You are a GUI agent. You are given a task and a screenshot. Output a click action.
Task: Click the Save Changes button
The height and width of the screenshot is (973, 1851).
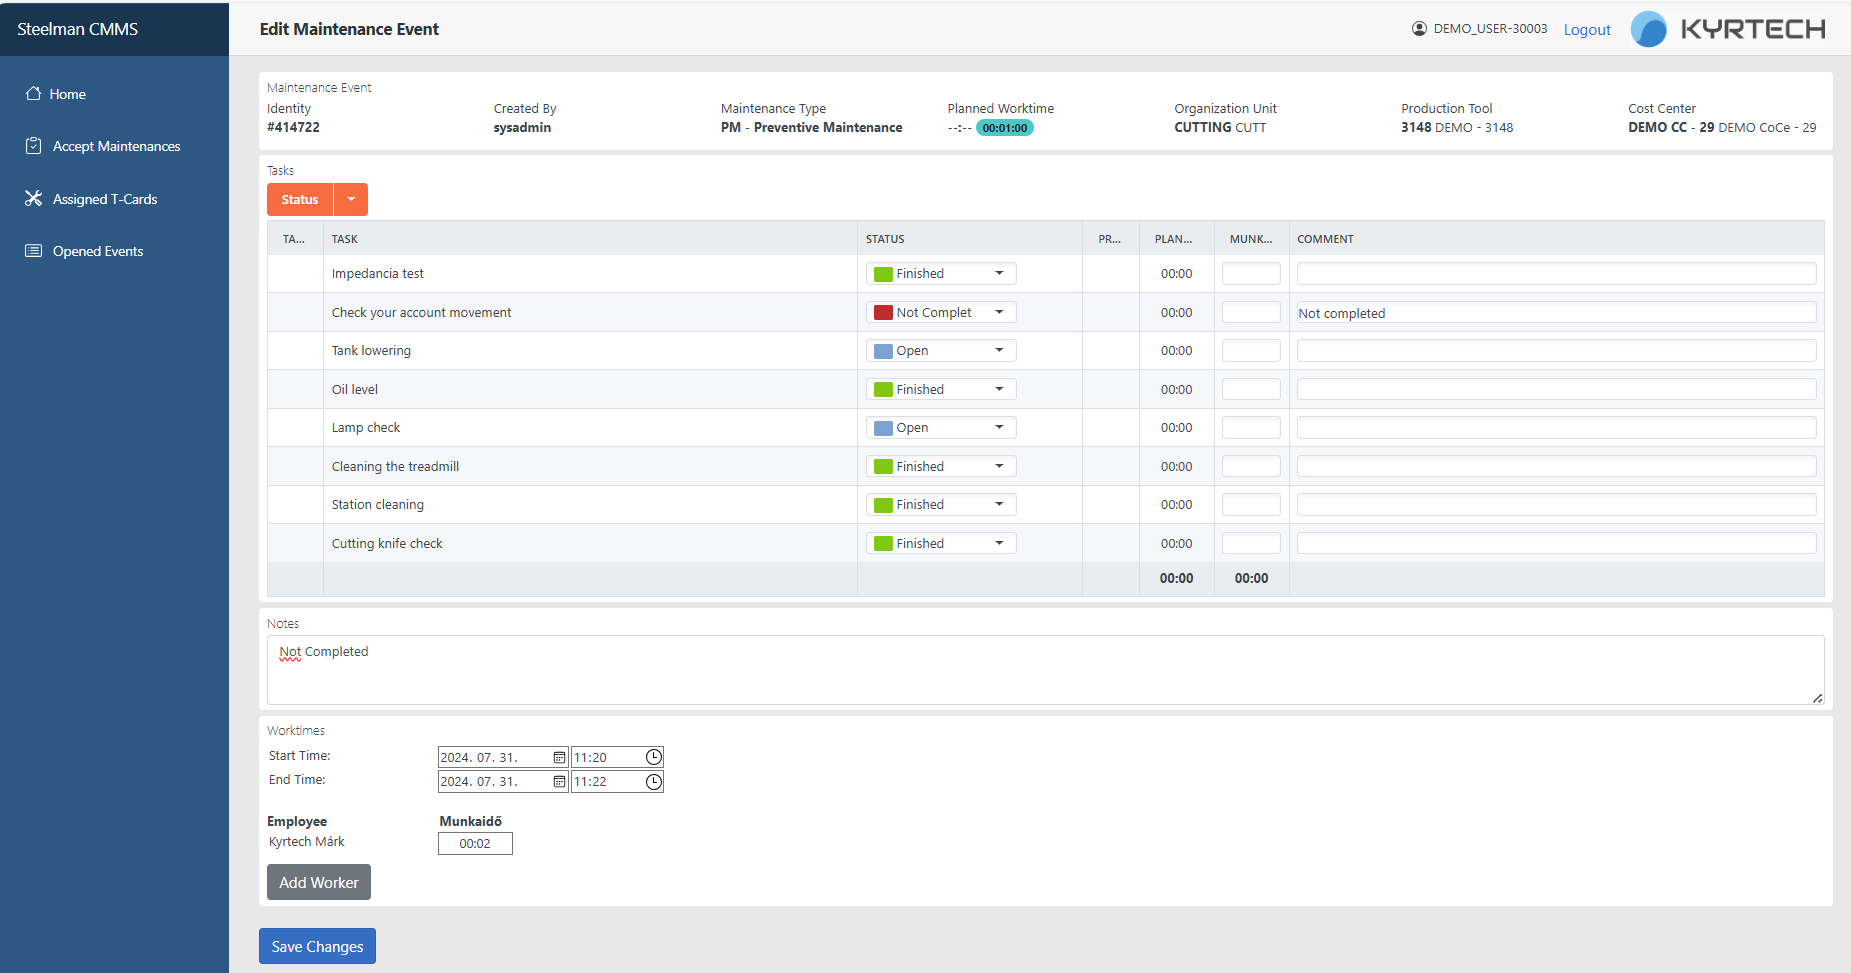coord(317,946)
